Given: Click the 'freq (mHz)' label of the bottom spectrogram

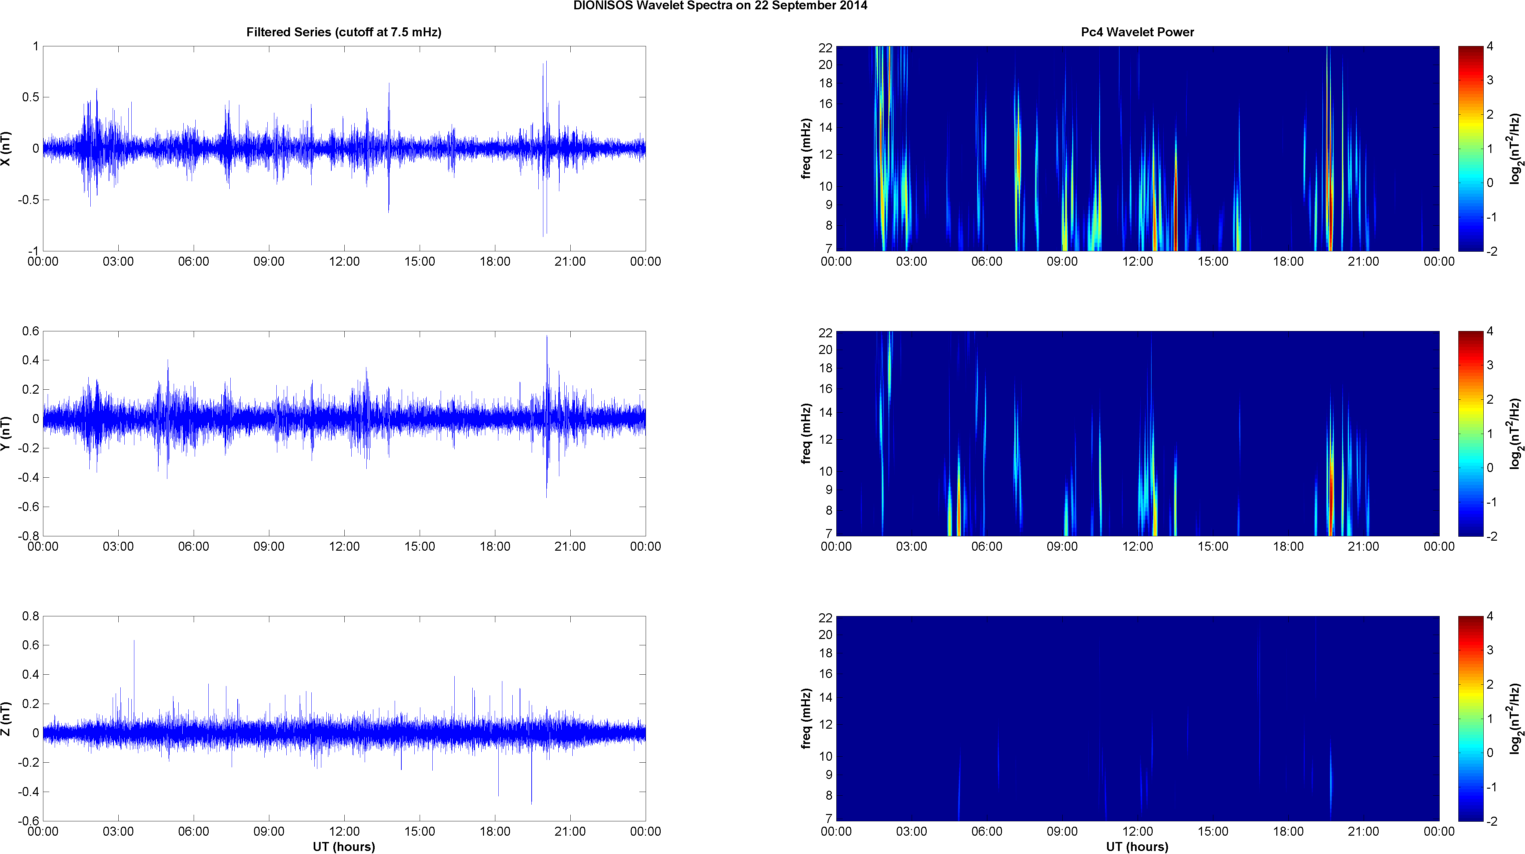Looking at the screenshot, I should [x=806, y=718].
